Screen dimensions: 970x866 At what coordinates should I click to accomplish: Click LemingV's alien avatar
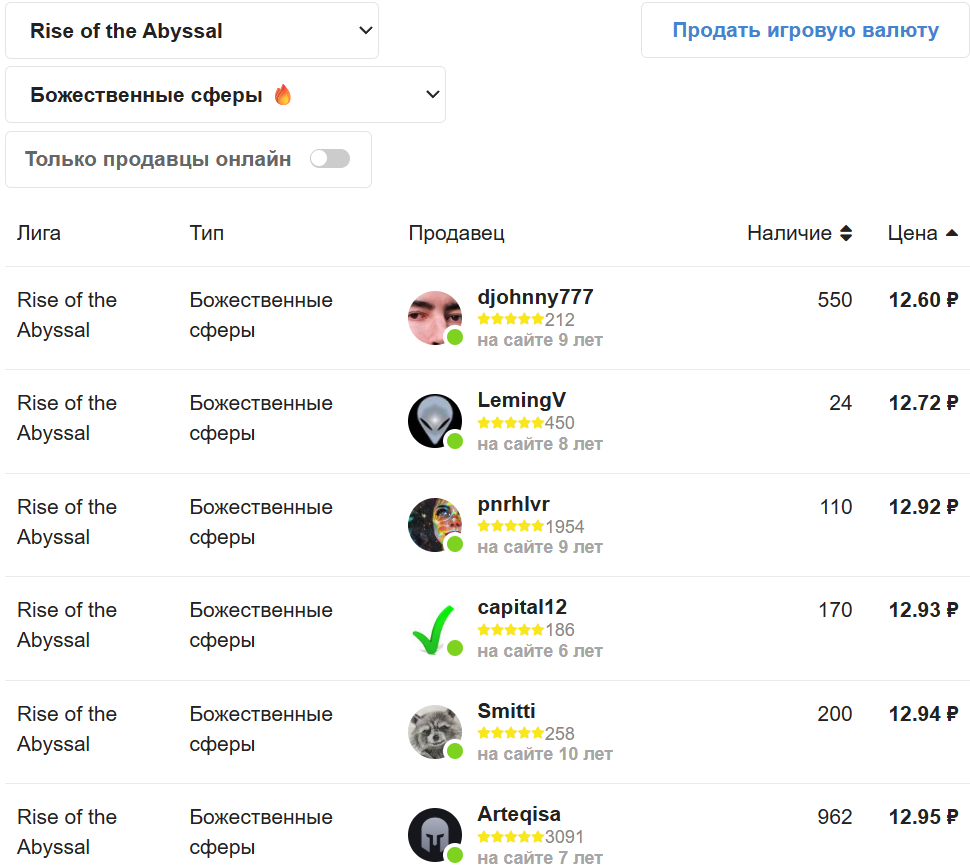pos(434,421)
